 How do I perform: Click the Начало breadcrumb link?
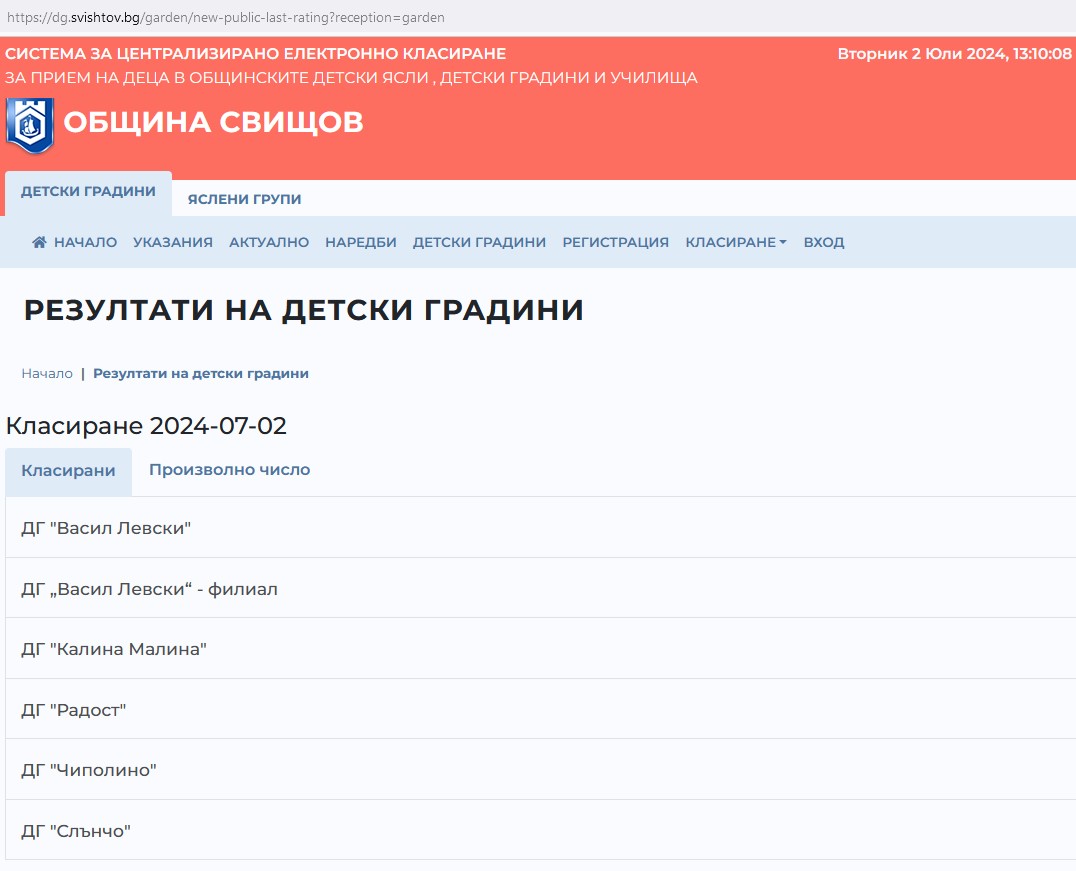coord(47,373)
